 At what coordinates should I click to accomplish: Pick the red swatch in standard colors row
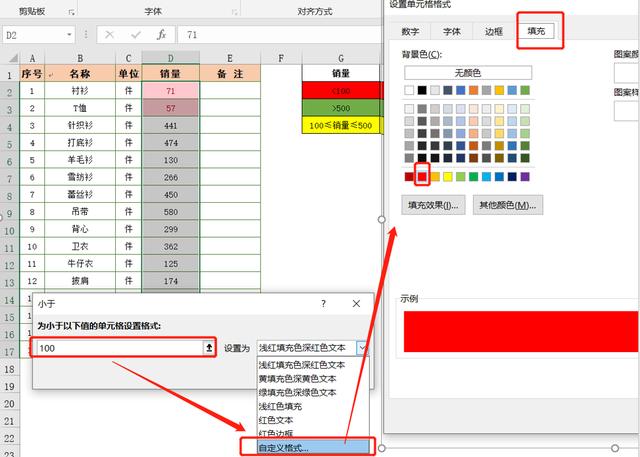click(424, 177)
